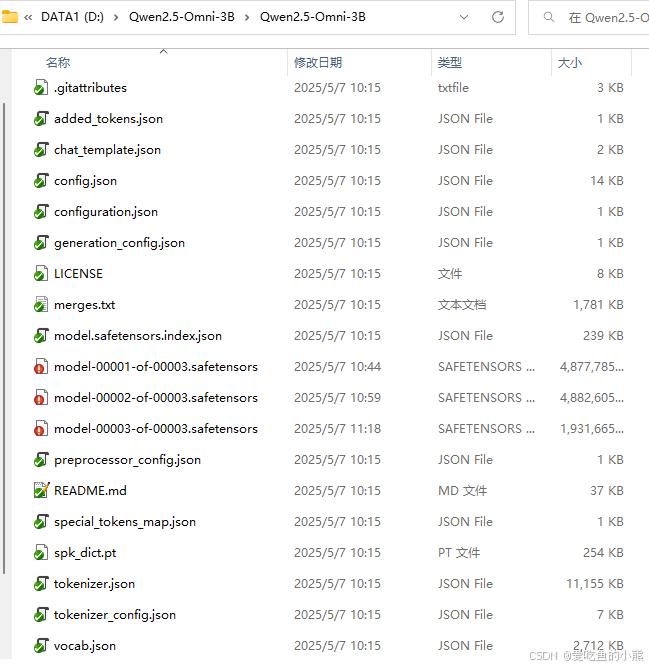
Task: Click the special_tokens_map.json file icon
Action: point(41,522)
